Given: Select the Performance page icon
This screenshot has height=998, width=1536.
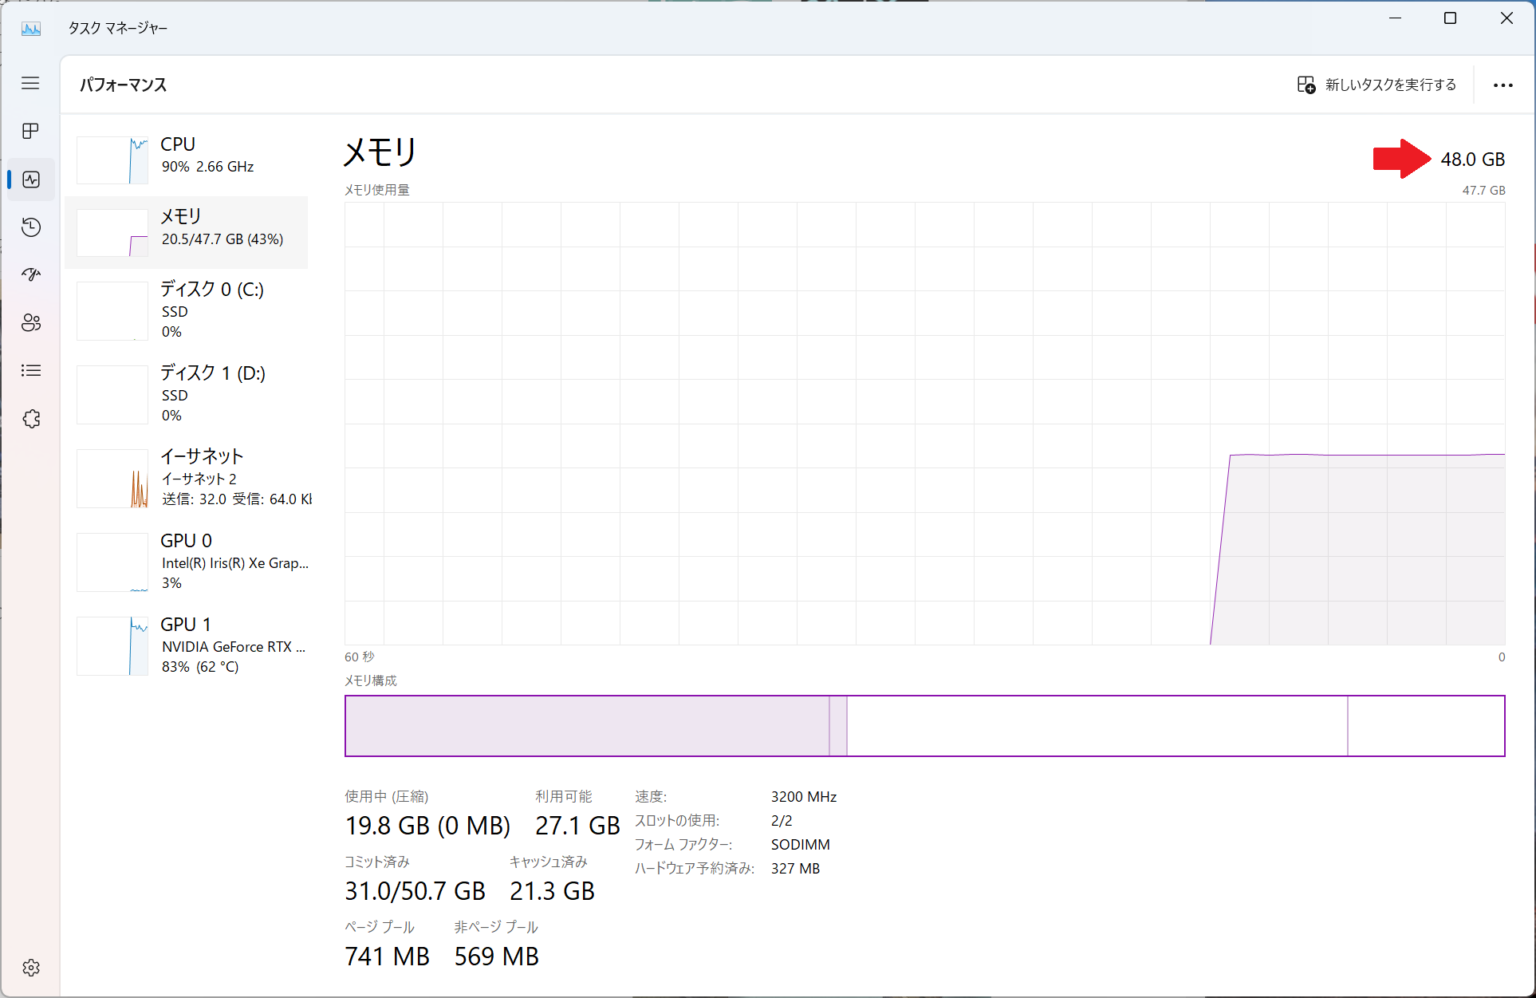Looking at the screenshot, I should point(31,180).
